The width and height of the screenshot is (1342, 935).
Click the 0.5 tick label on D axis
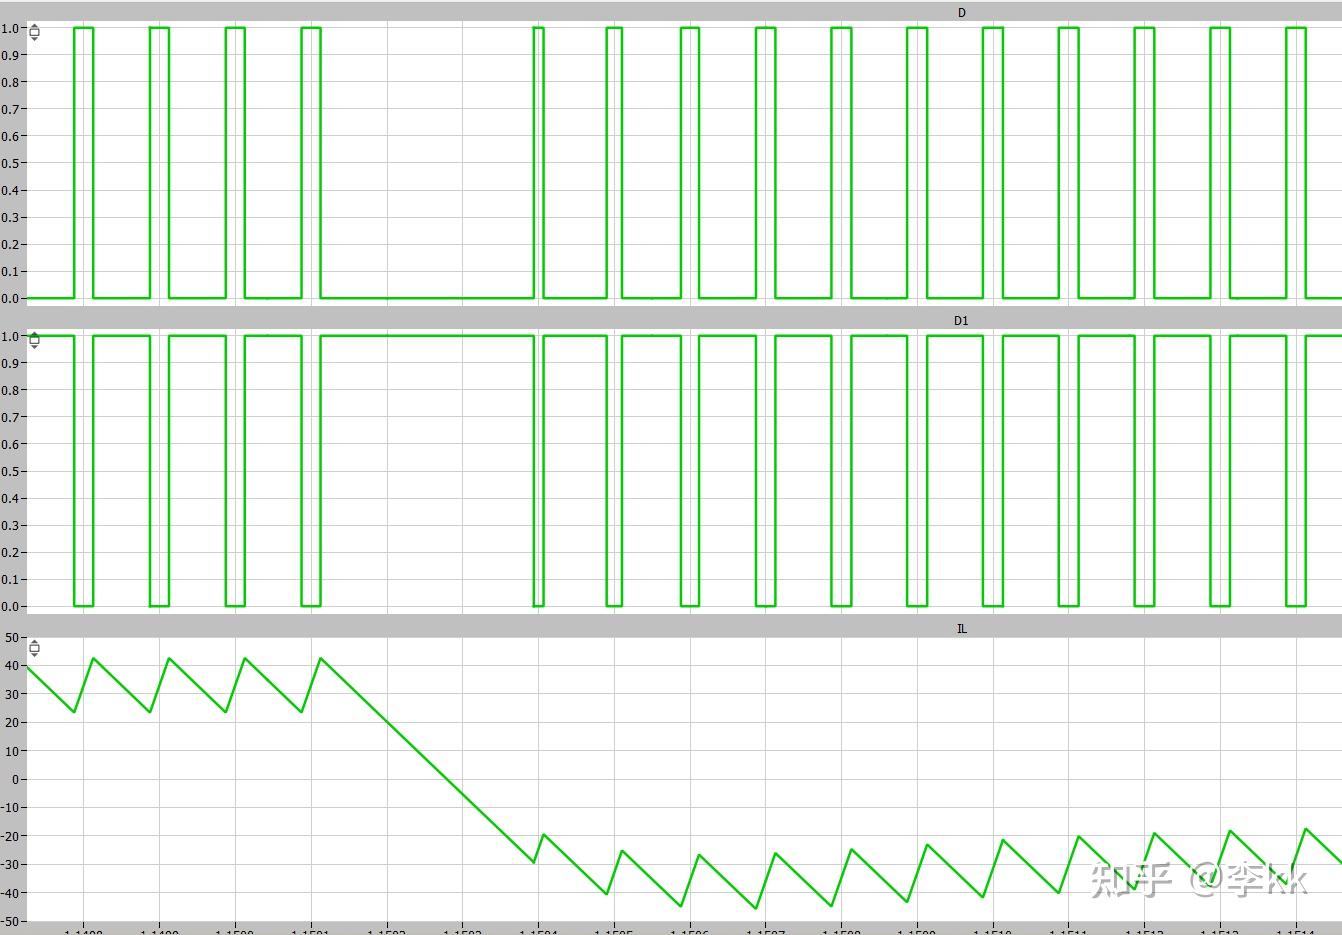pos(10,163)
